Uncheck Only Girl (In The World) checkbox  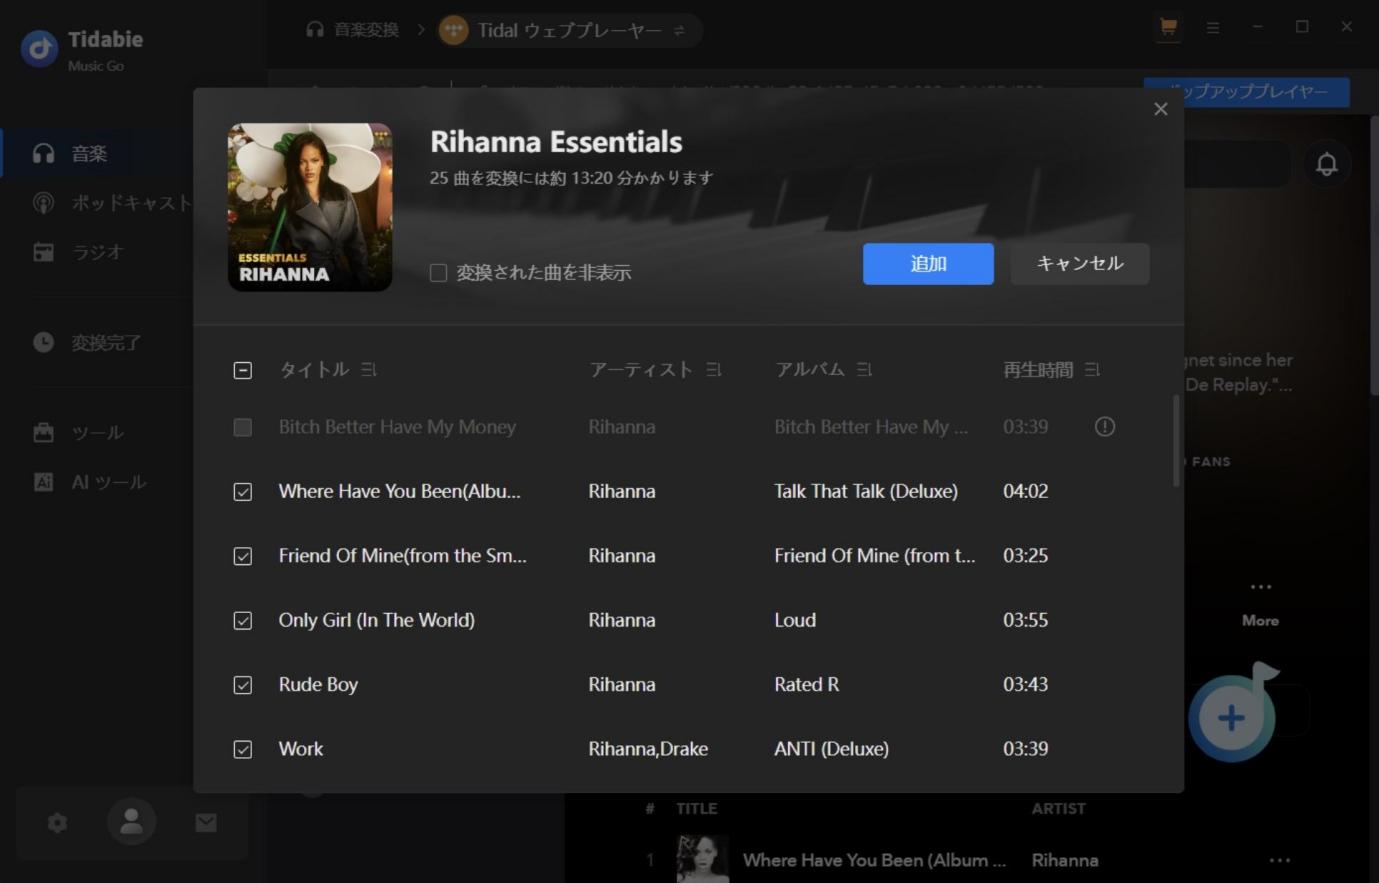242,621
